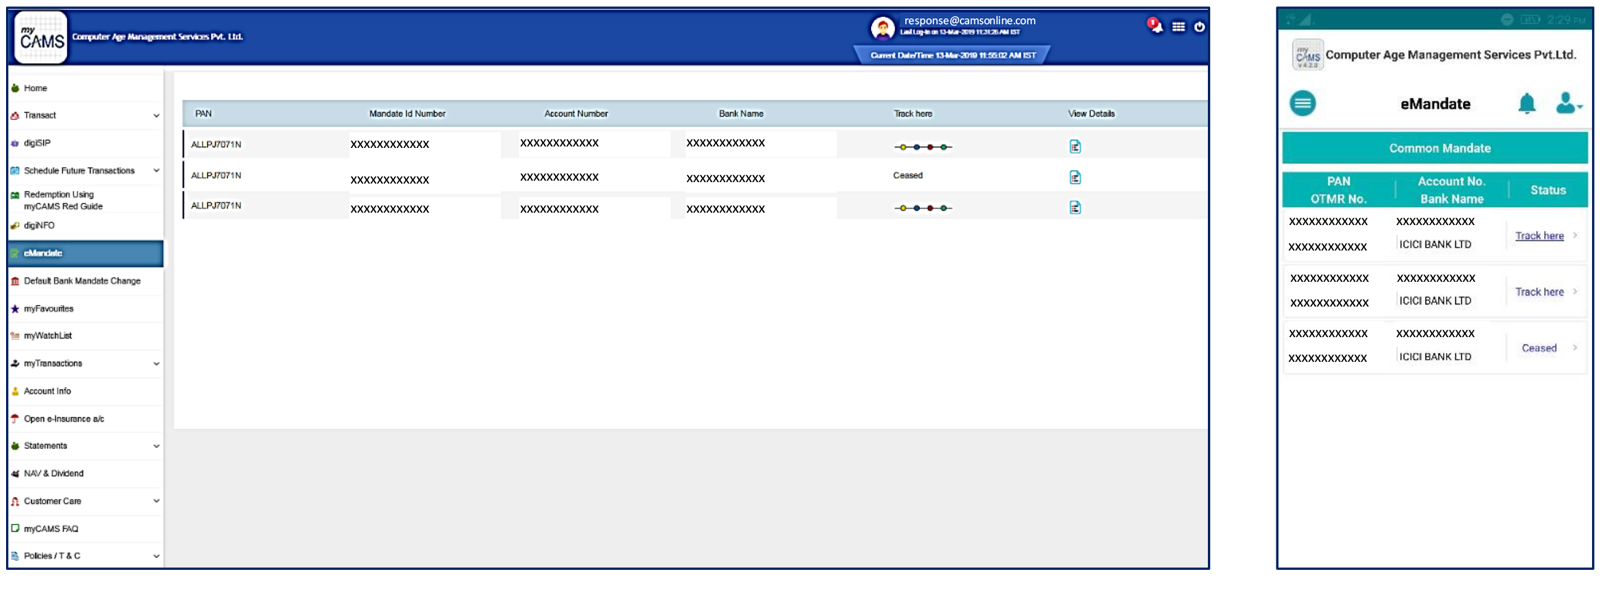Tap the bell notification icon in mobile app
The width and height of the screenshot is (1600, 590).
point(1526,103)
